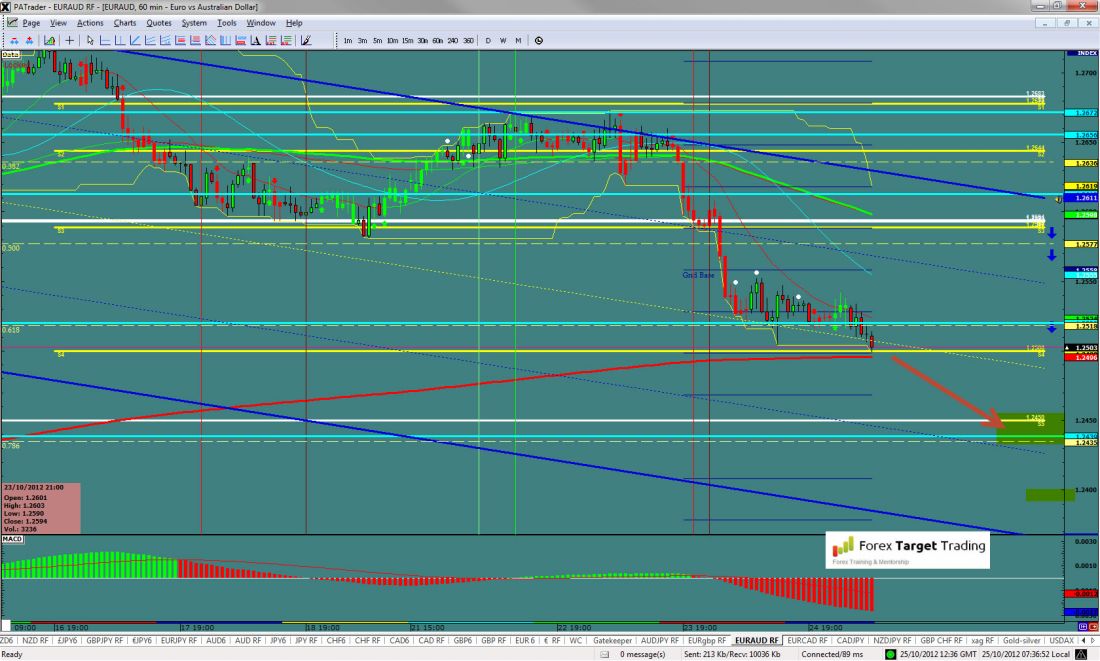The width and height of the screenshot is (1100, 661).
Task: Select the crosshair cursor tool
Action: [x=69, y=40]
